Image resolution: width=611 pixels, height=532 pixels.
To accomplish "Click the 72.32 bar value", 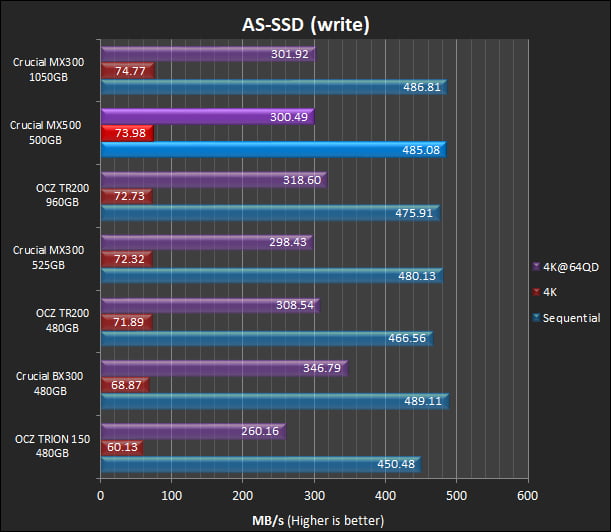I will click(129, 259).
